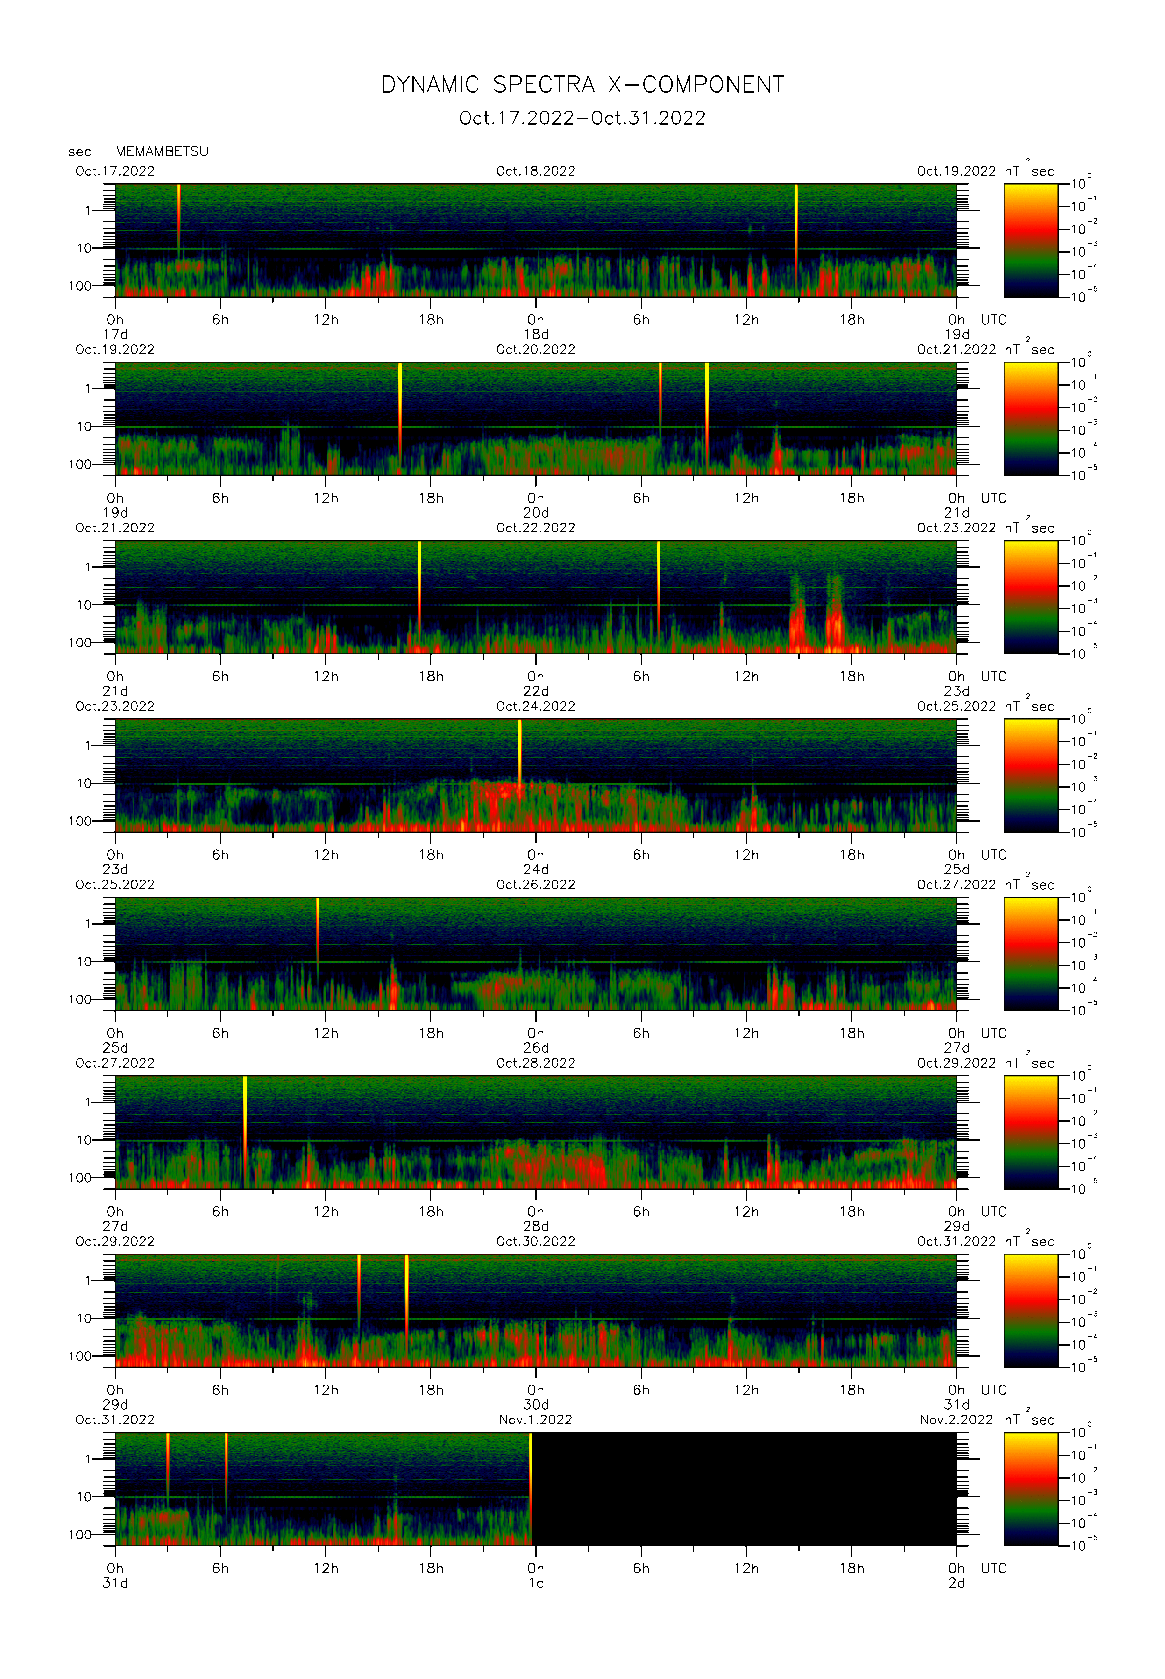The width and height of the screenshot is (1165, 1679).
Task: Click the Oct.17.2022-Oct.31.2022 date range subtitle
Action: coord(582,118)
